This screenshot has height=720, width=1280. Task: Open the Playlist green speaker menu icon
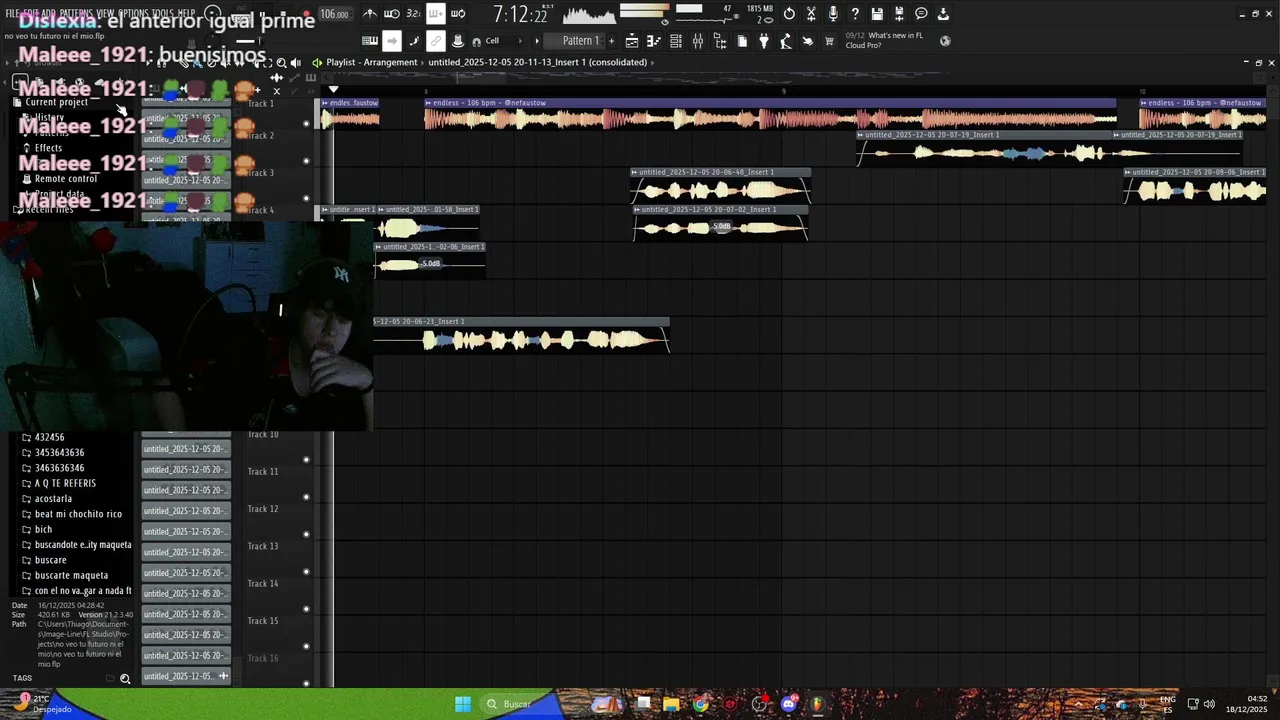pos(317,62)
